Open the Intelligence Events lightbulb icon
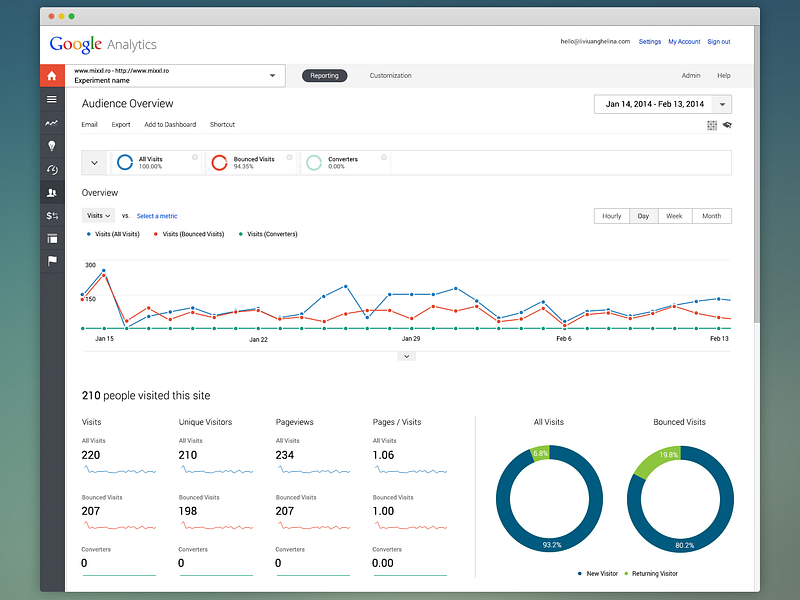 52,146
